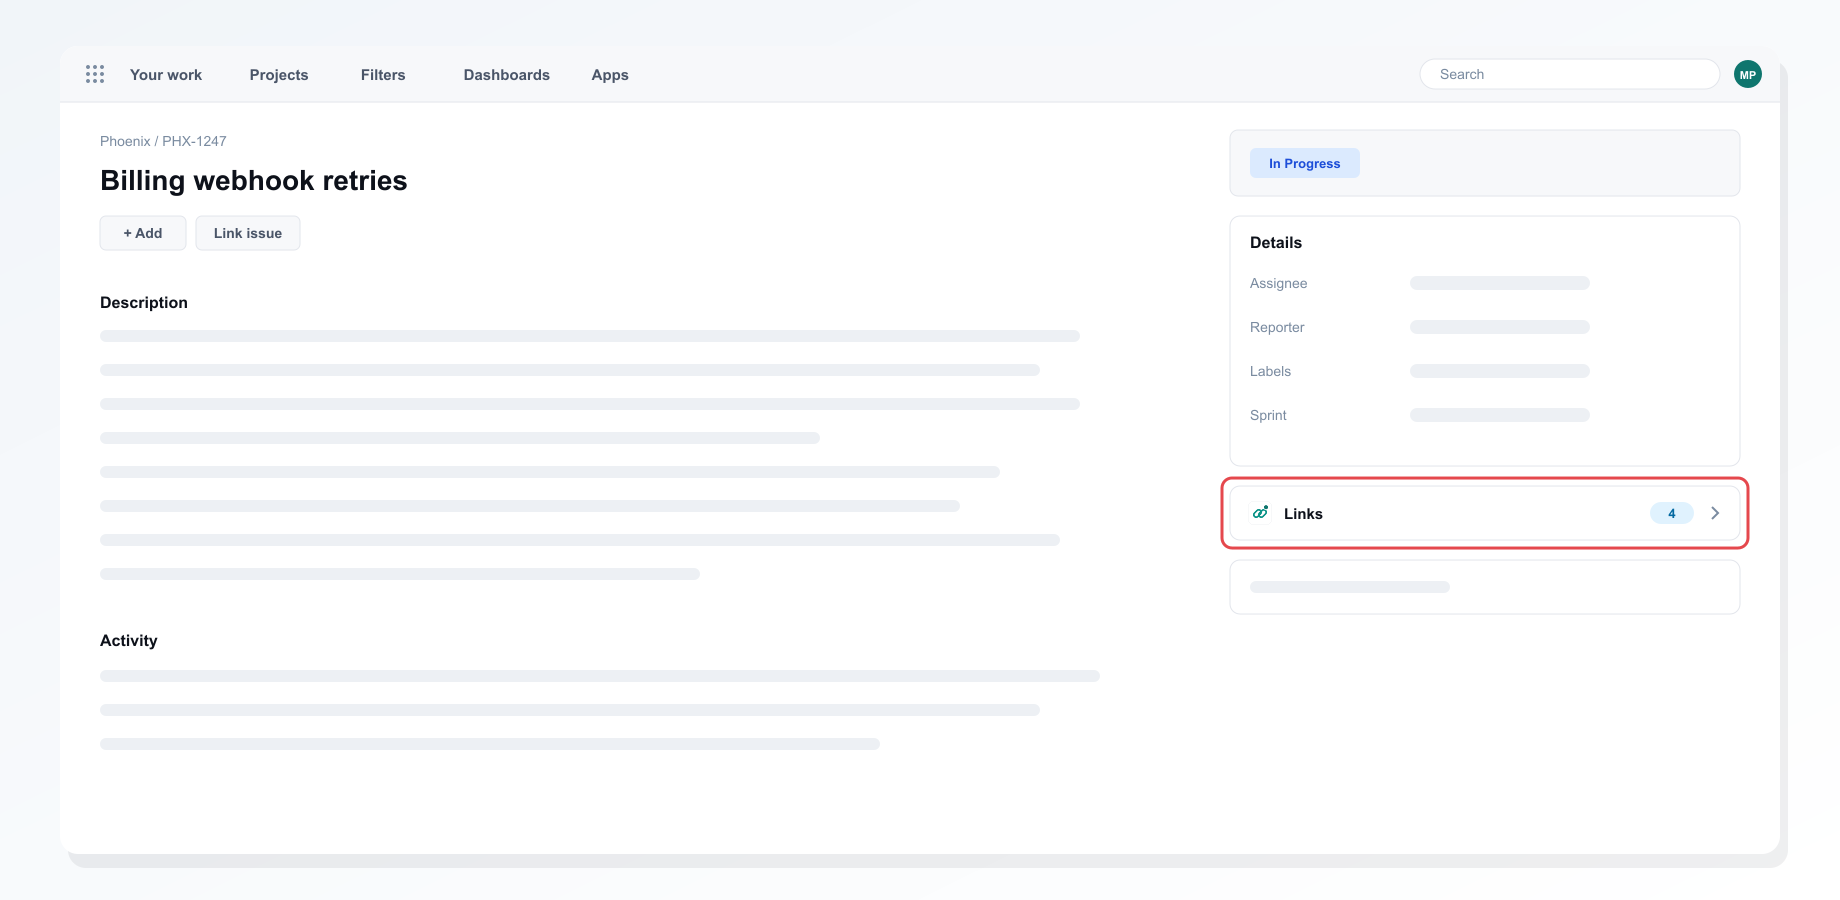This screenshot has width=1840, height=900.
Task: Click the Link issue button
Action: coord(248,233)
